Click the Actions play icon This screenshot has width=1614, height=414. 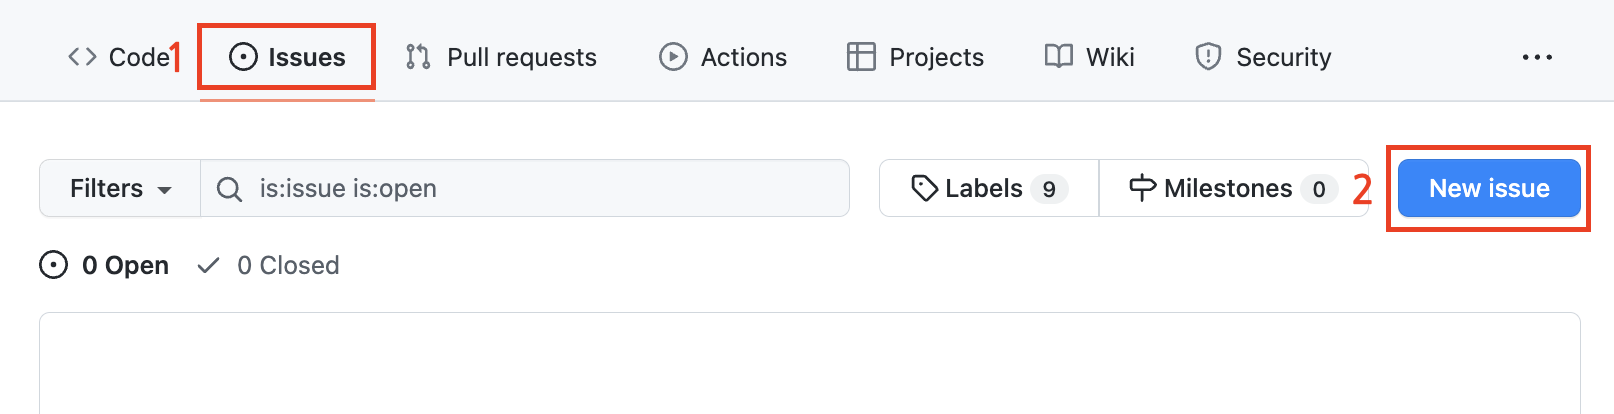pyautogui.click(x=673, y=57)
